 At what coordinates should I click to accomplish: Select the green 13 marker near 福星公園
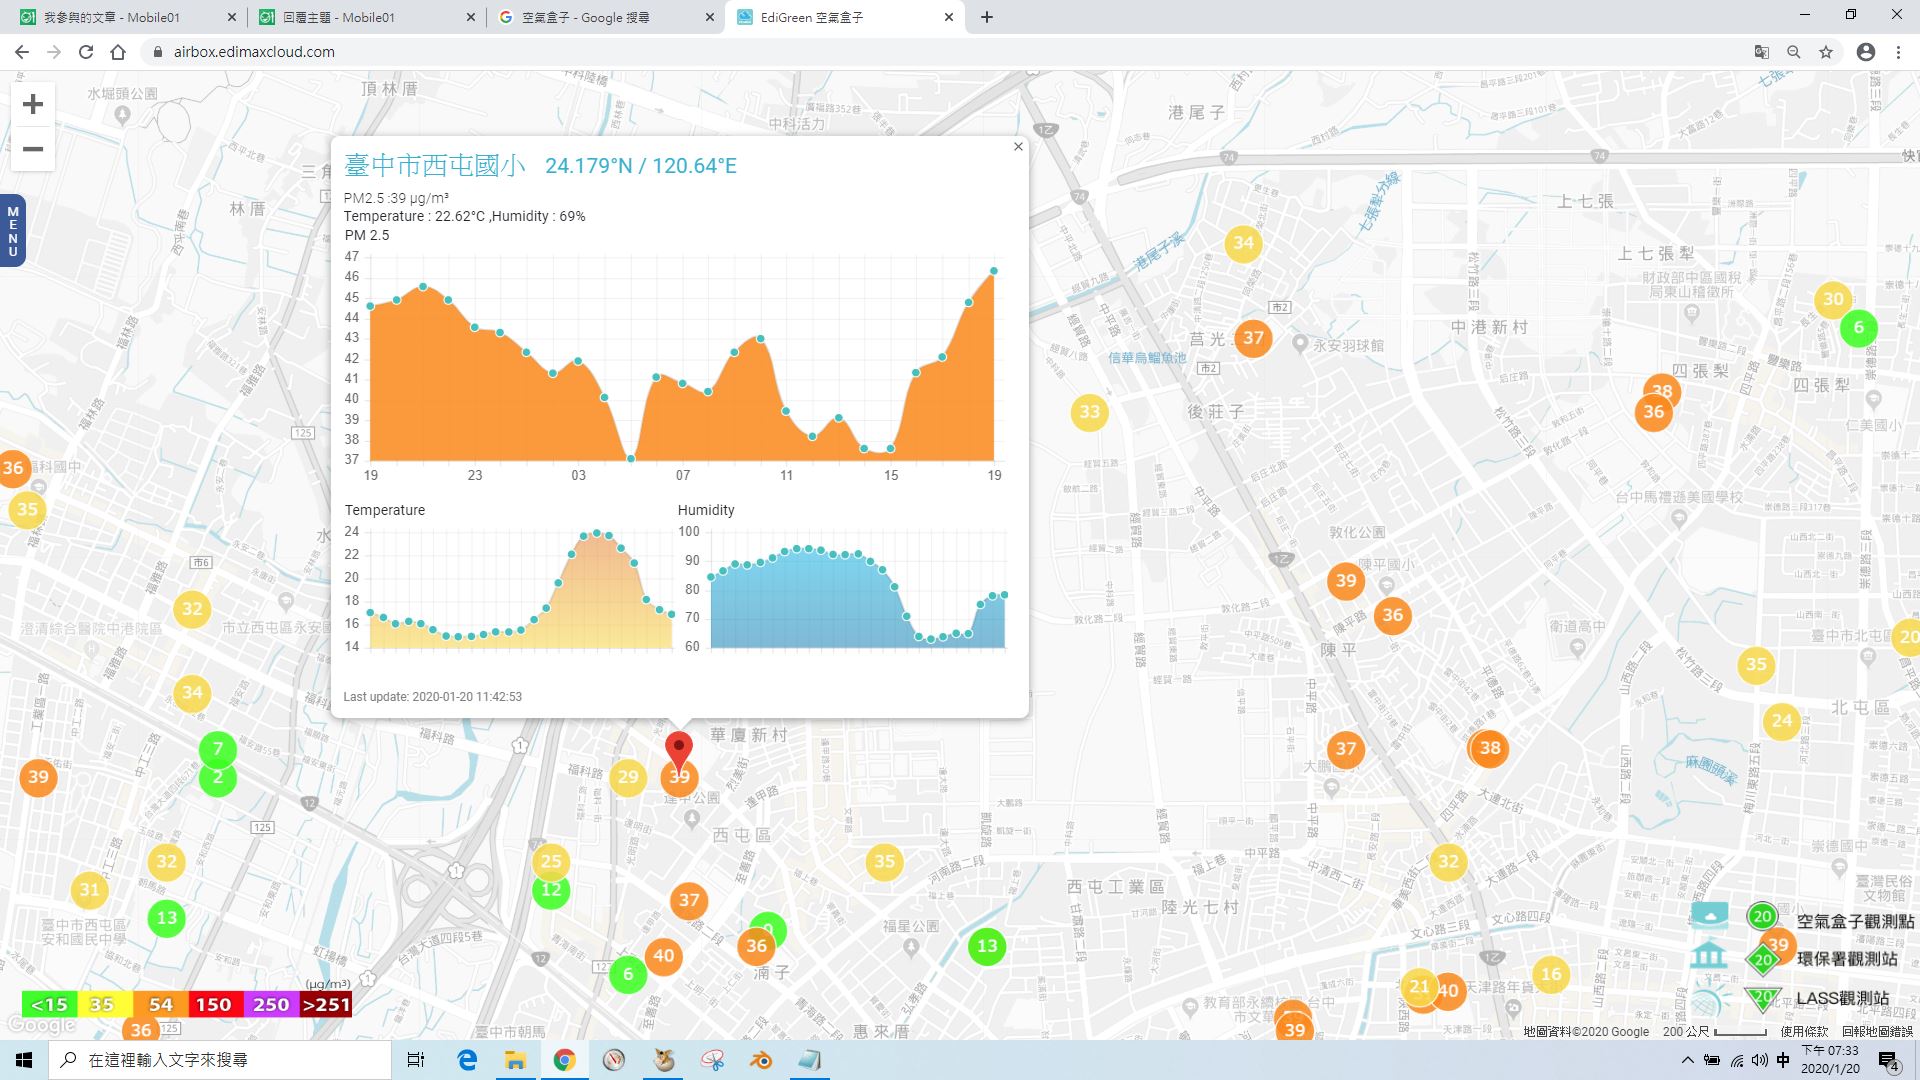(x=987, y=946)
